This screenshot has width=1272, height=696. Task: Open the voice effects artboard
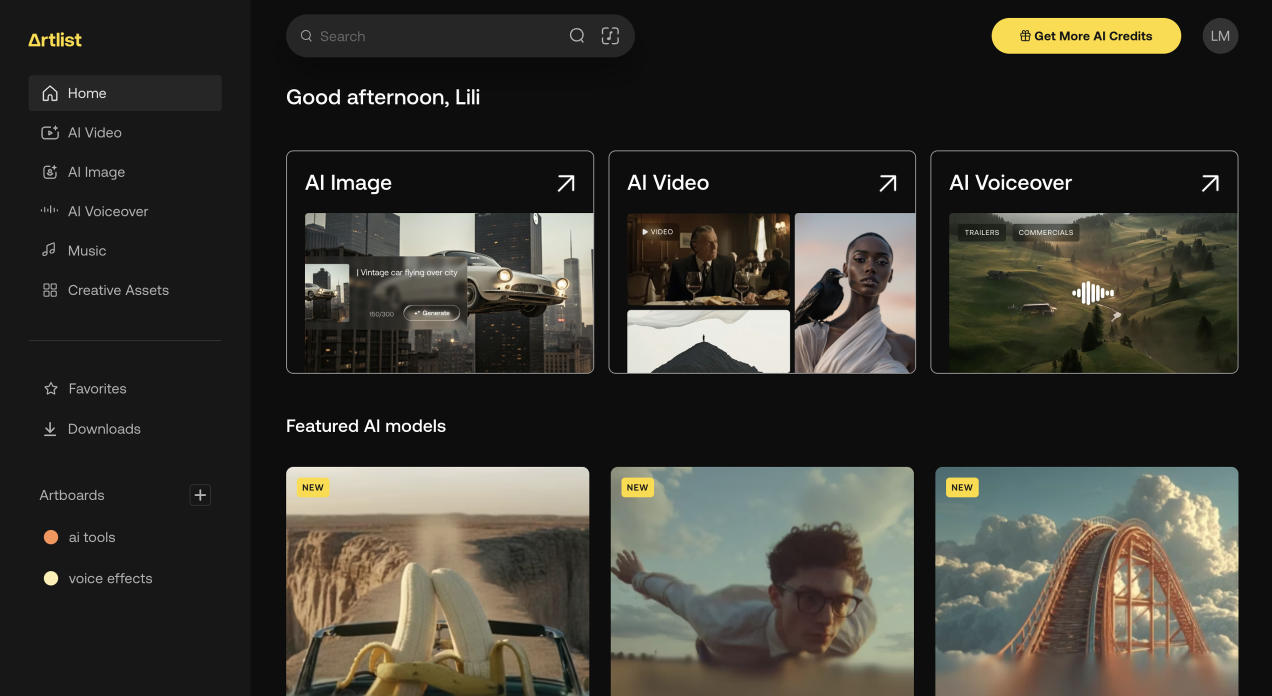[109, 578]
